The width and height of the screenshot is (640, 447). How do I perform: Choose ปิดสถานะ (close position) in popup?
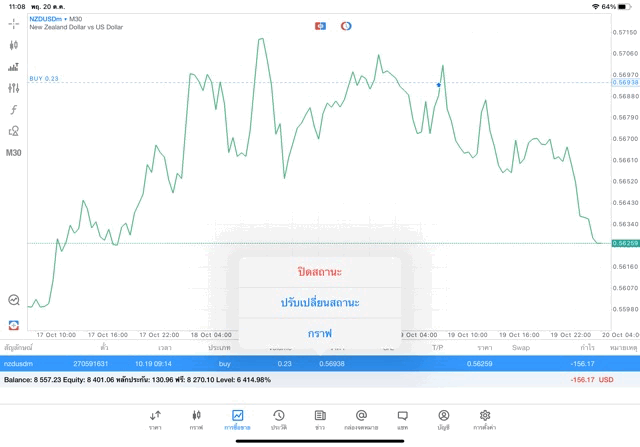[x=320, y=272]
